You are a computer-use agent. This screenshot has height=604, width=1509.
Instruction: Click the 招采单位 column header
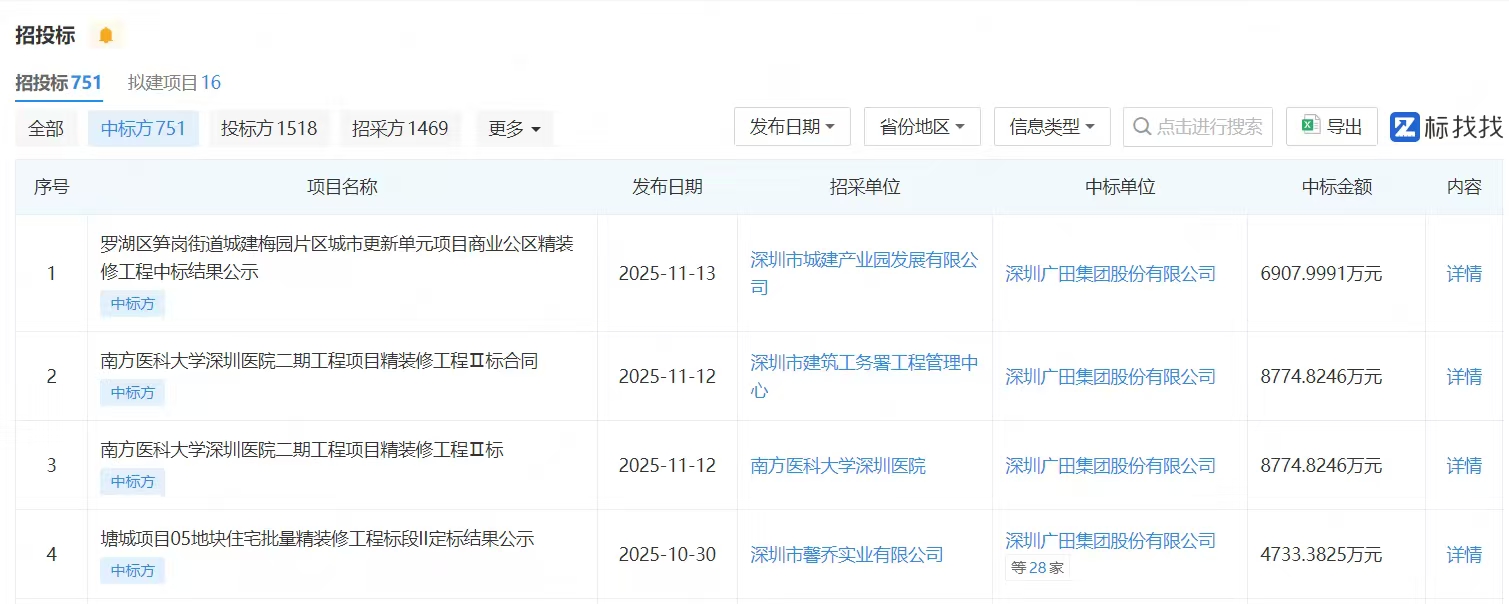point(865,187)
